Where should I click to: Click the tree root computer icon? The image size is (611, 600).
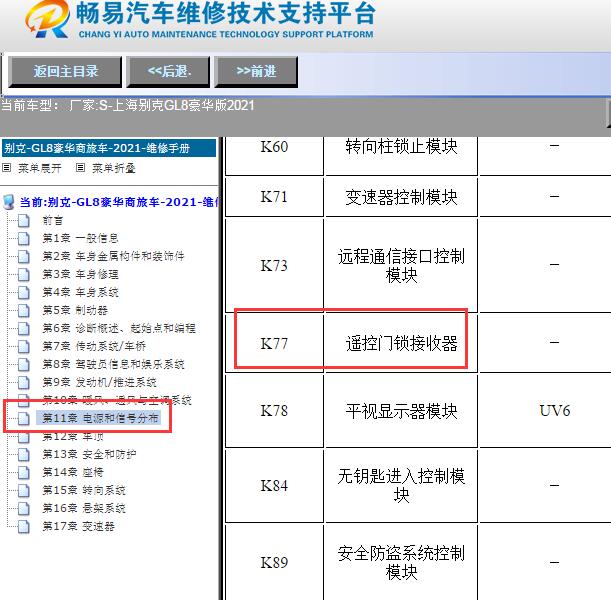(8, 202)
